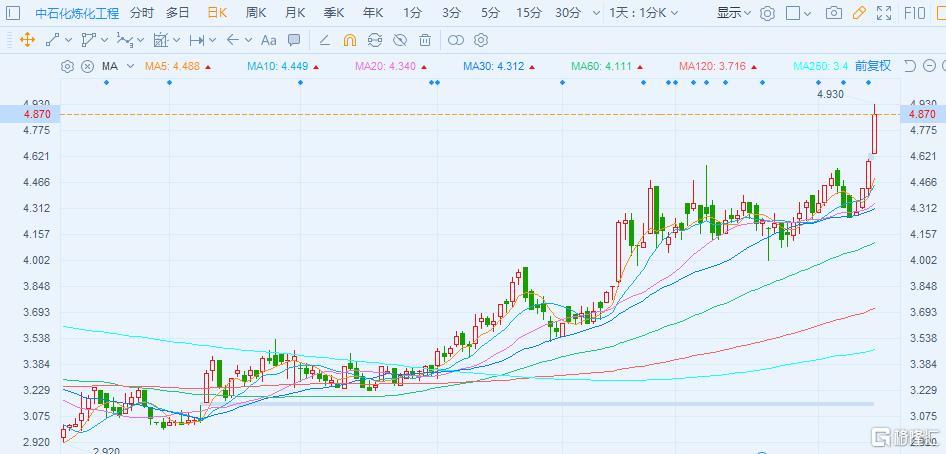Click the 前复权 adjustment button
Screen dimensions: 946x454
[872, 66]
